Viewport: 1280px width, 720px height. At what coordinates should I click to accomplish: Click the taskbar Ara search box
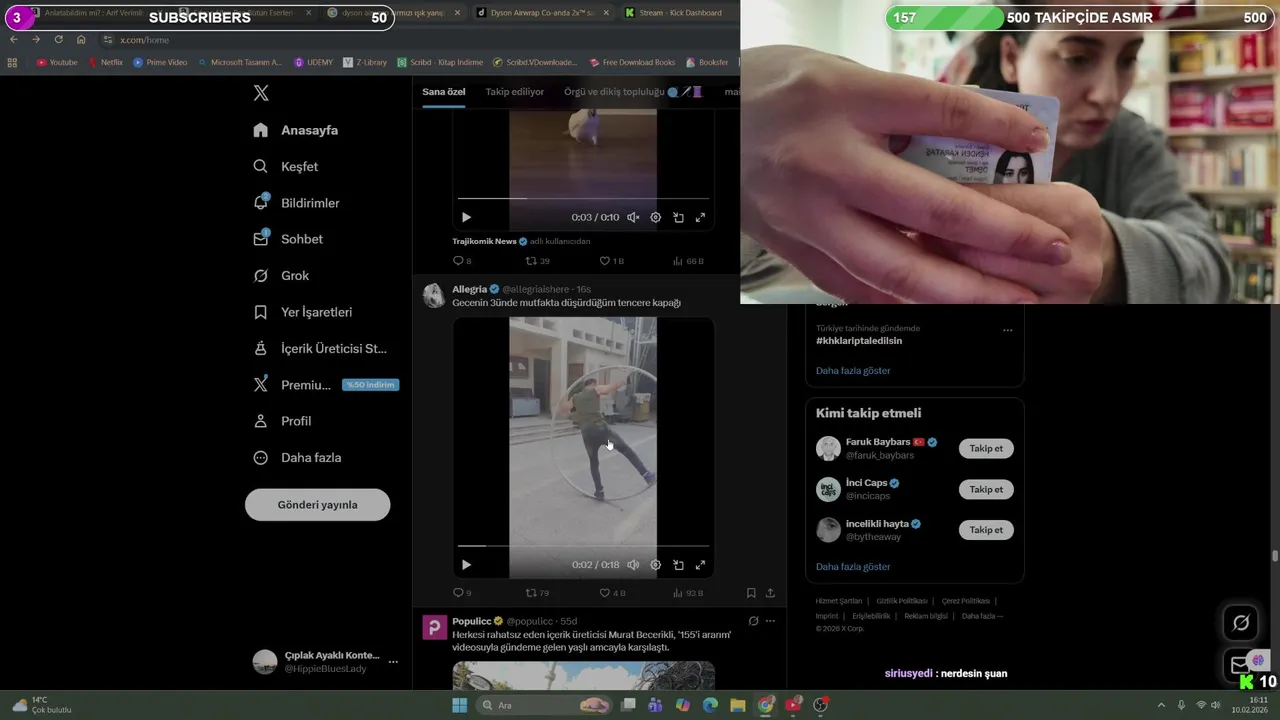tap(543, 705)
